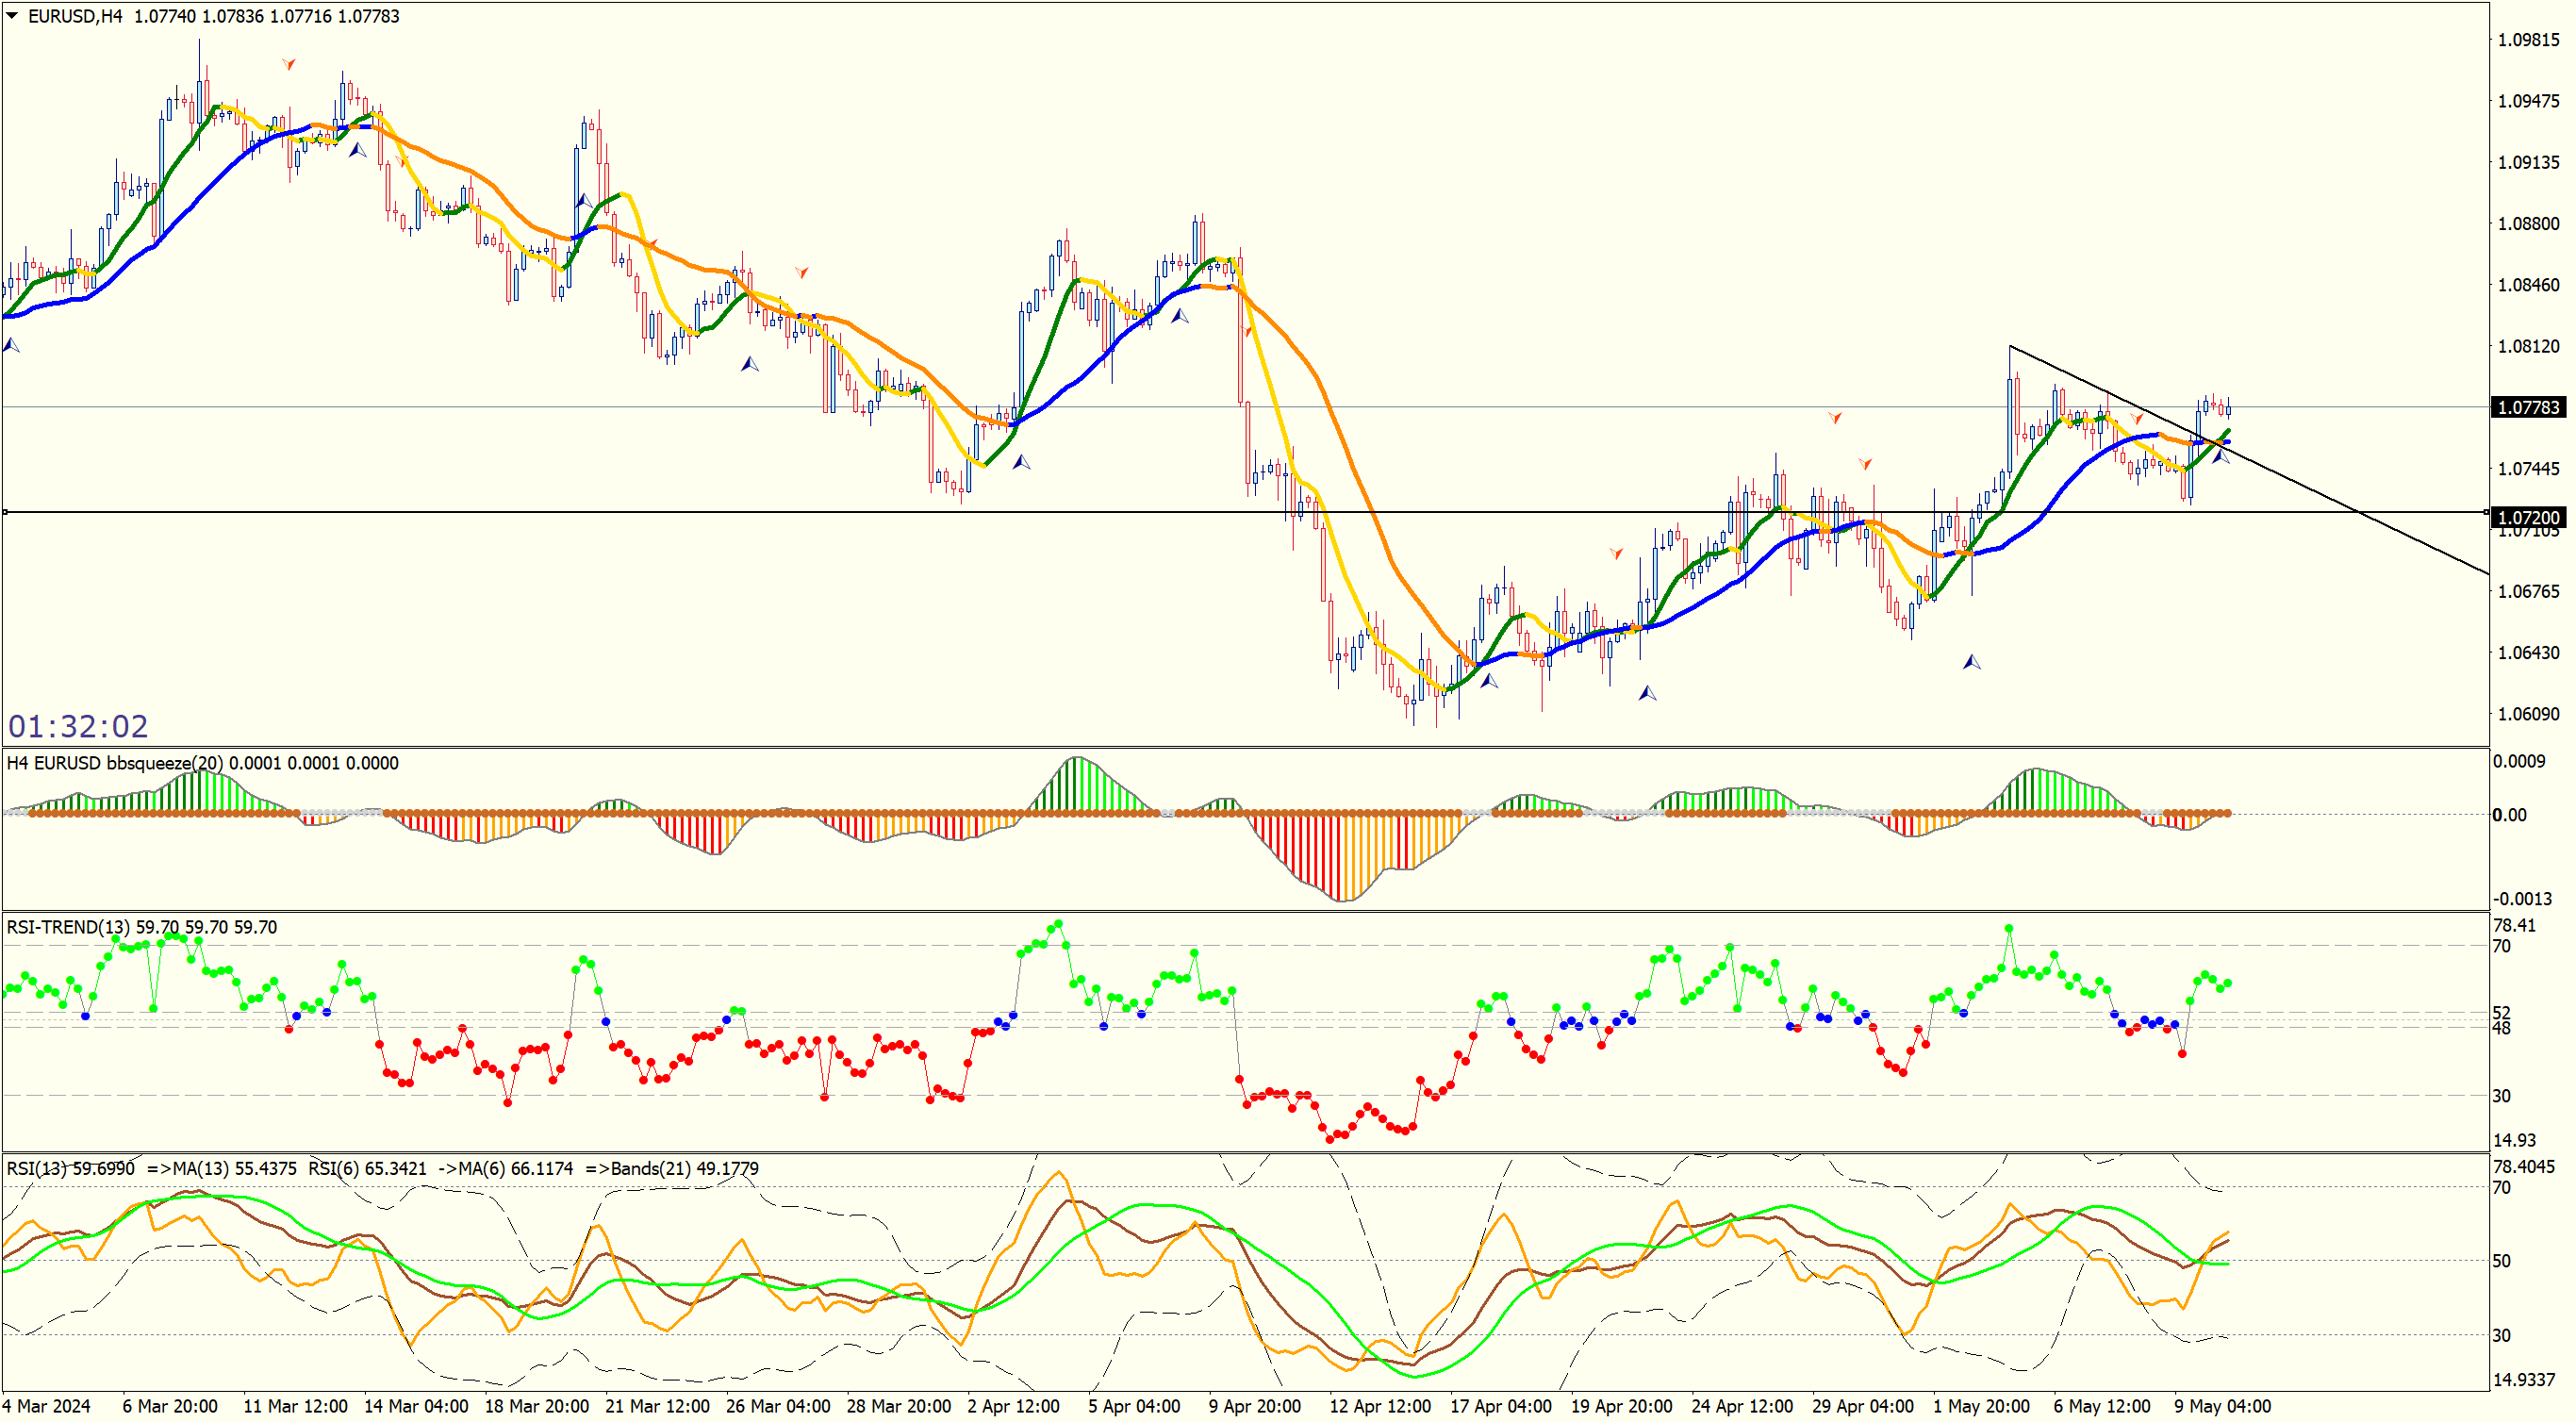
Task: Click the 01:32:02 candle countdown timer
Action: [x=78, y=726]
